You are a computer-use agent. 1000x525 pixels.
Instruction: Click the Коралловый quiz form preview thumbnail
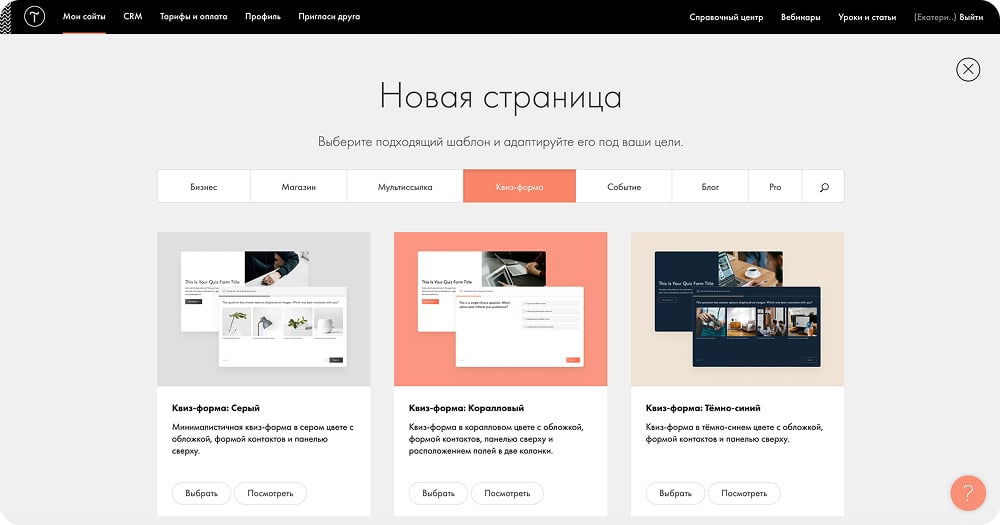pyautogui.click(x=500, y=309)
